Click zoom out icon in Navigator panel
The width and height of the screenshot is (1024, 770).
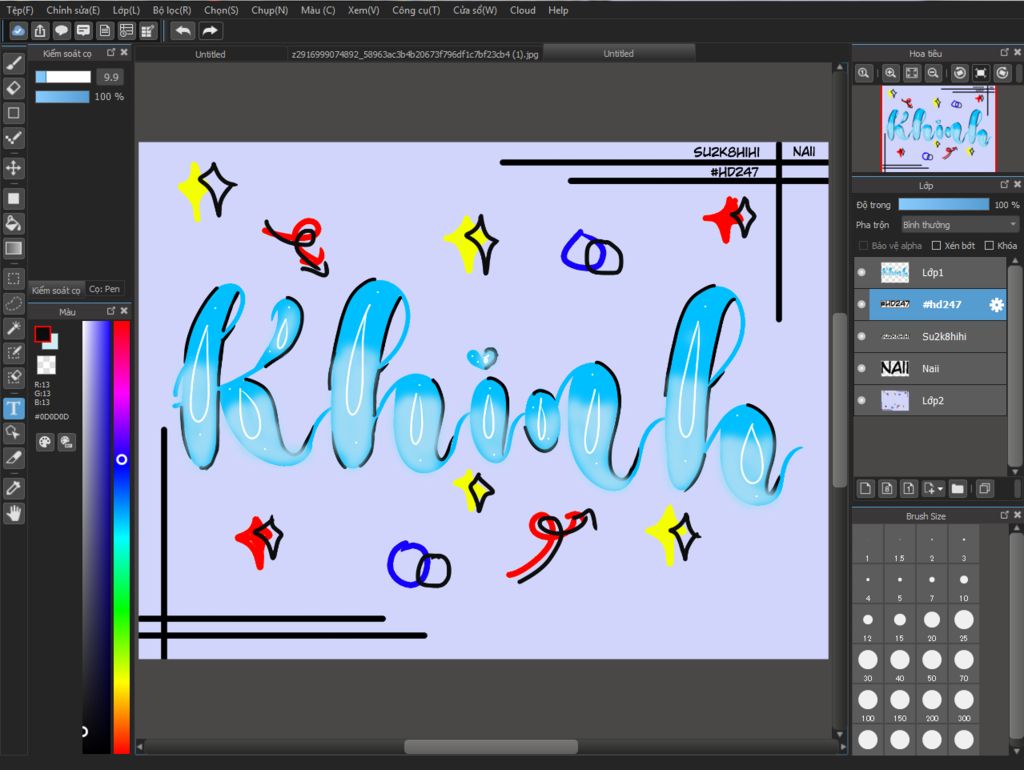pos(933,73)
